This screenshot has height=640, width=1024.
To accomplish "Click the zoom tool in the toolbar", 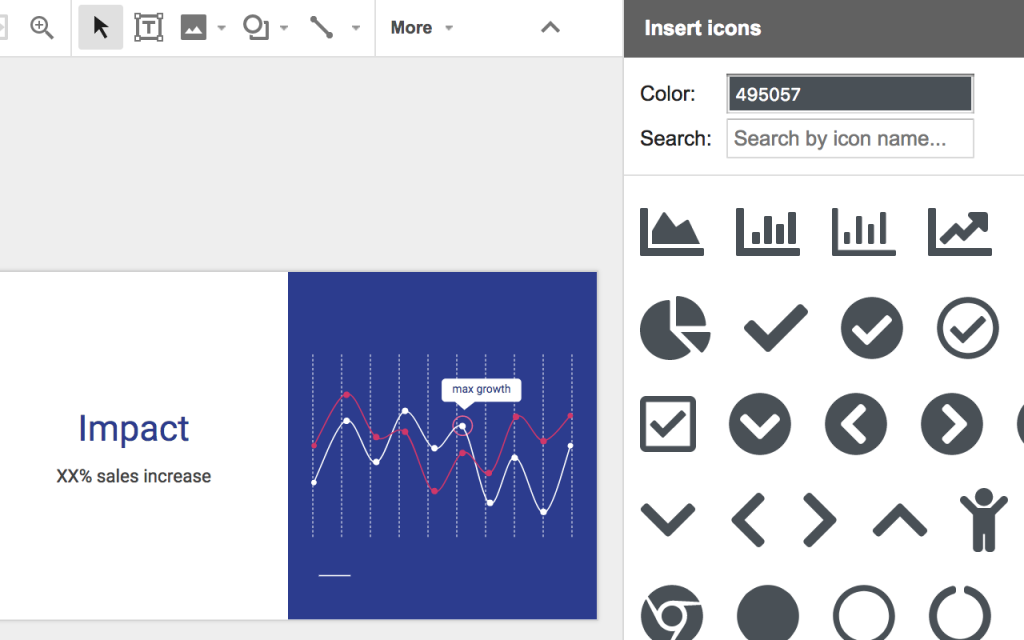I will [42, 27].
